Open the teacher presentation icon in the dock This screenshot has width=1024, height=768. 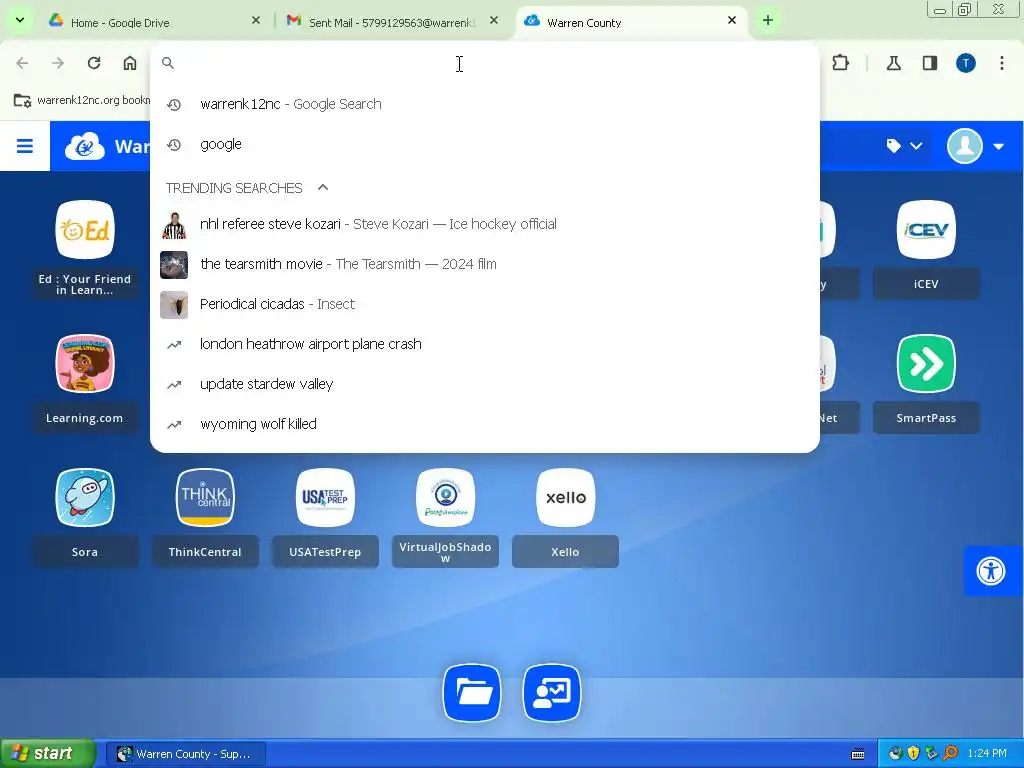(x=552, y=692)
